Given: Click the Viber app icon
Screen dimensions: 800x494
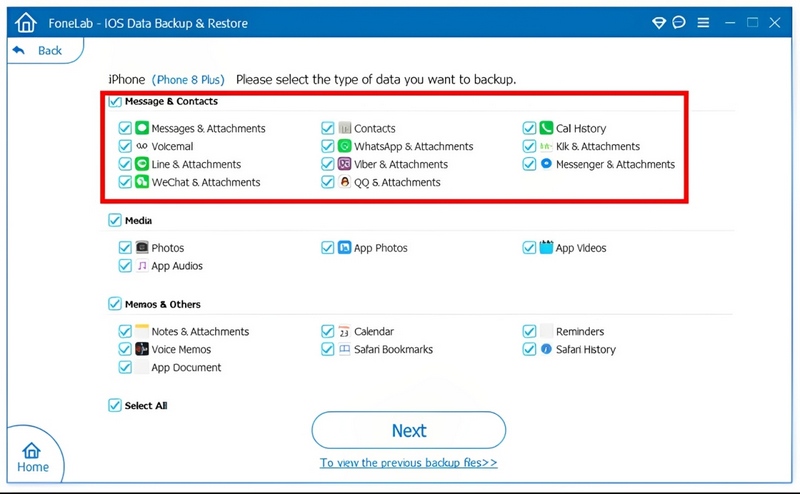Looking at the screenshot, I should point(345,164).
